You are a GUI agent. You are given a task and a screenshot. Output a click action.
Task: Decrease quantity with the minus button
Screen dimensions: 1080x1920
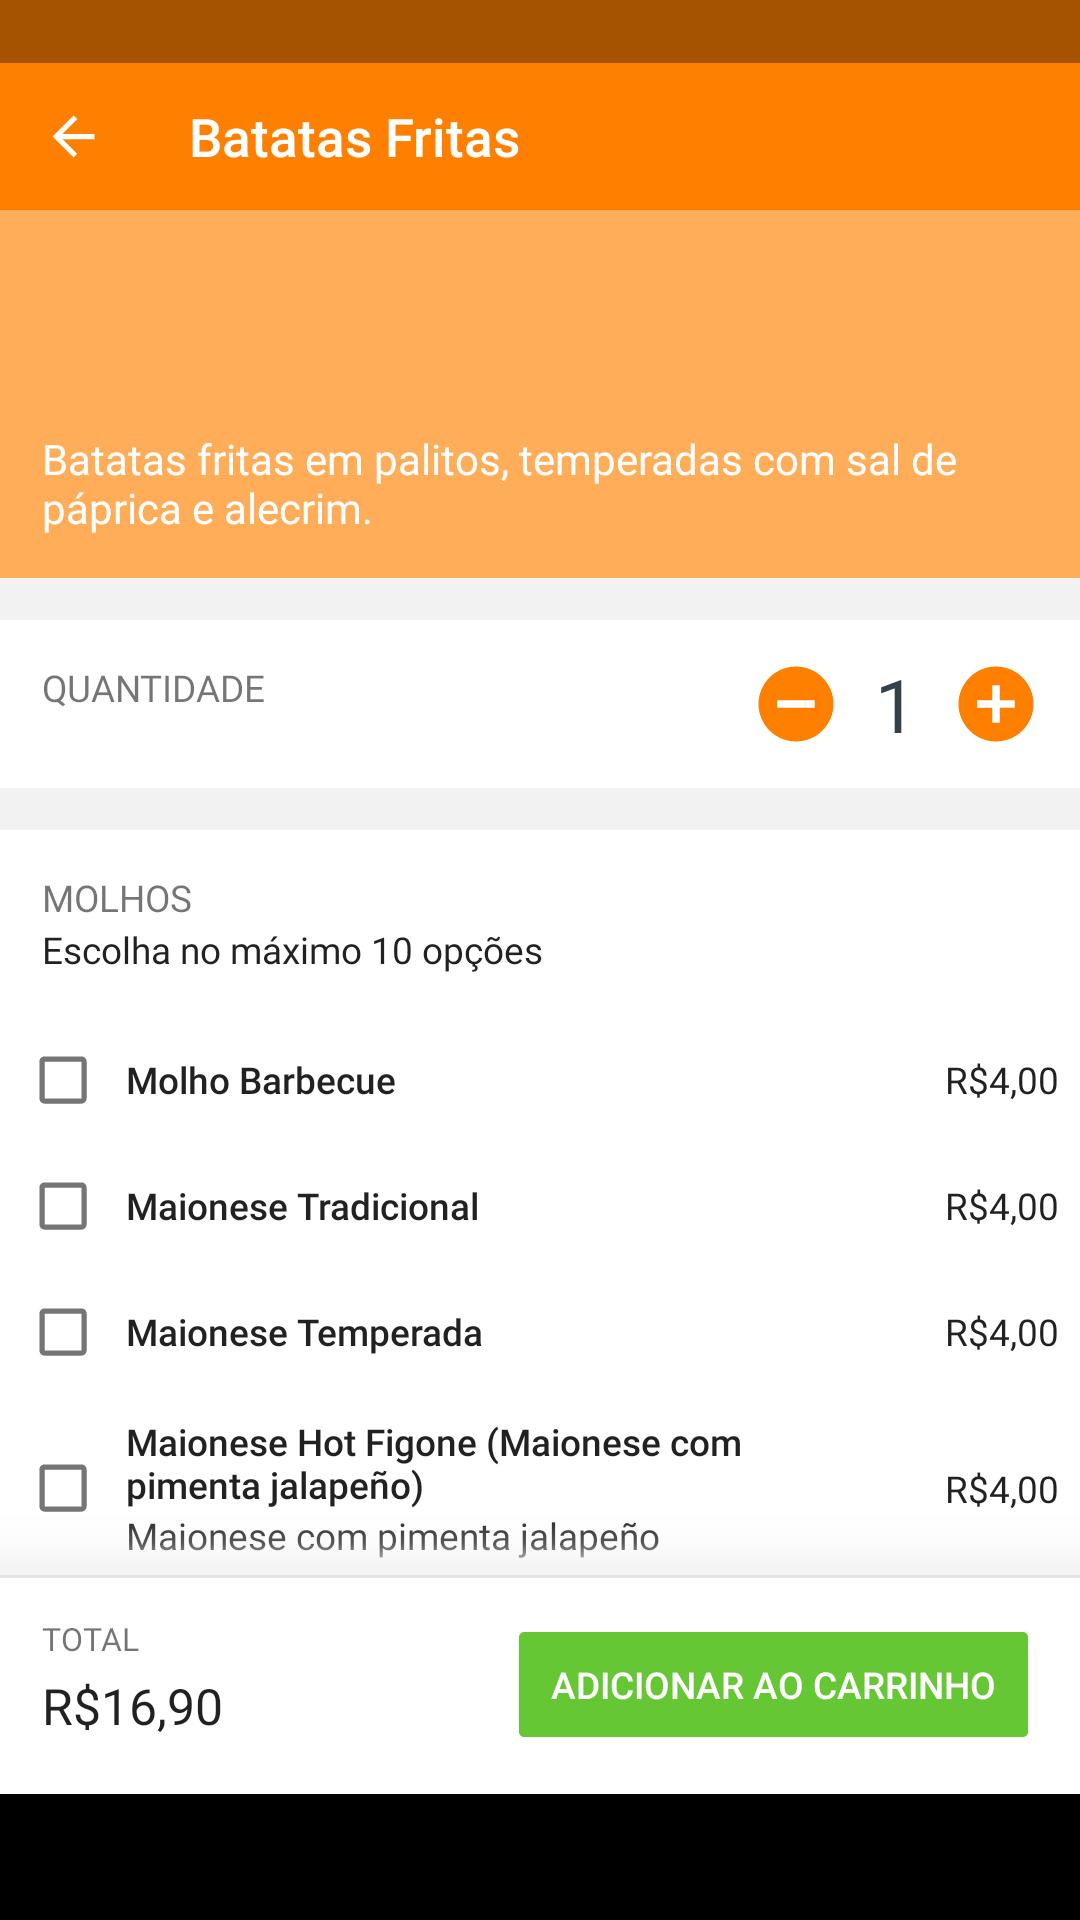click(x=796, y=704)
